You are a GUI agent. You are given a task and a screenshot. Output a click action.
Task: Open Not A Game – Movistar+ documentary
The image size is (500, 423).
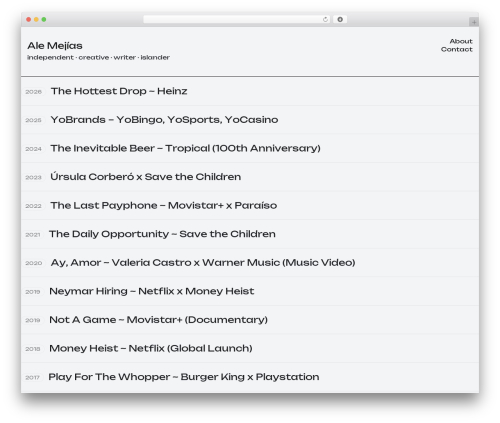159,320
